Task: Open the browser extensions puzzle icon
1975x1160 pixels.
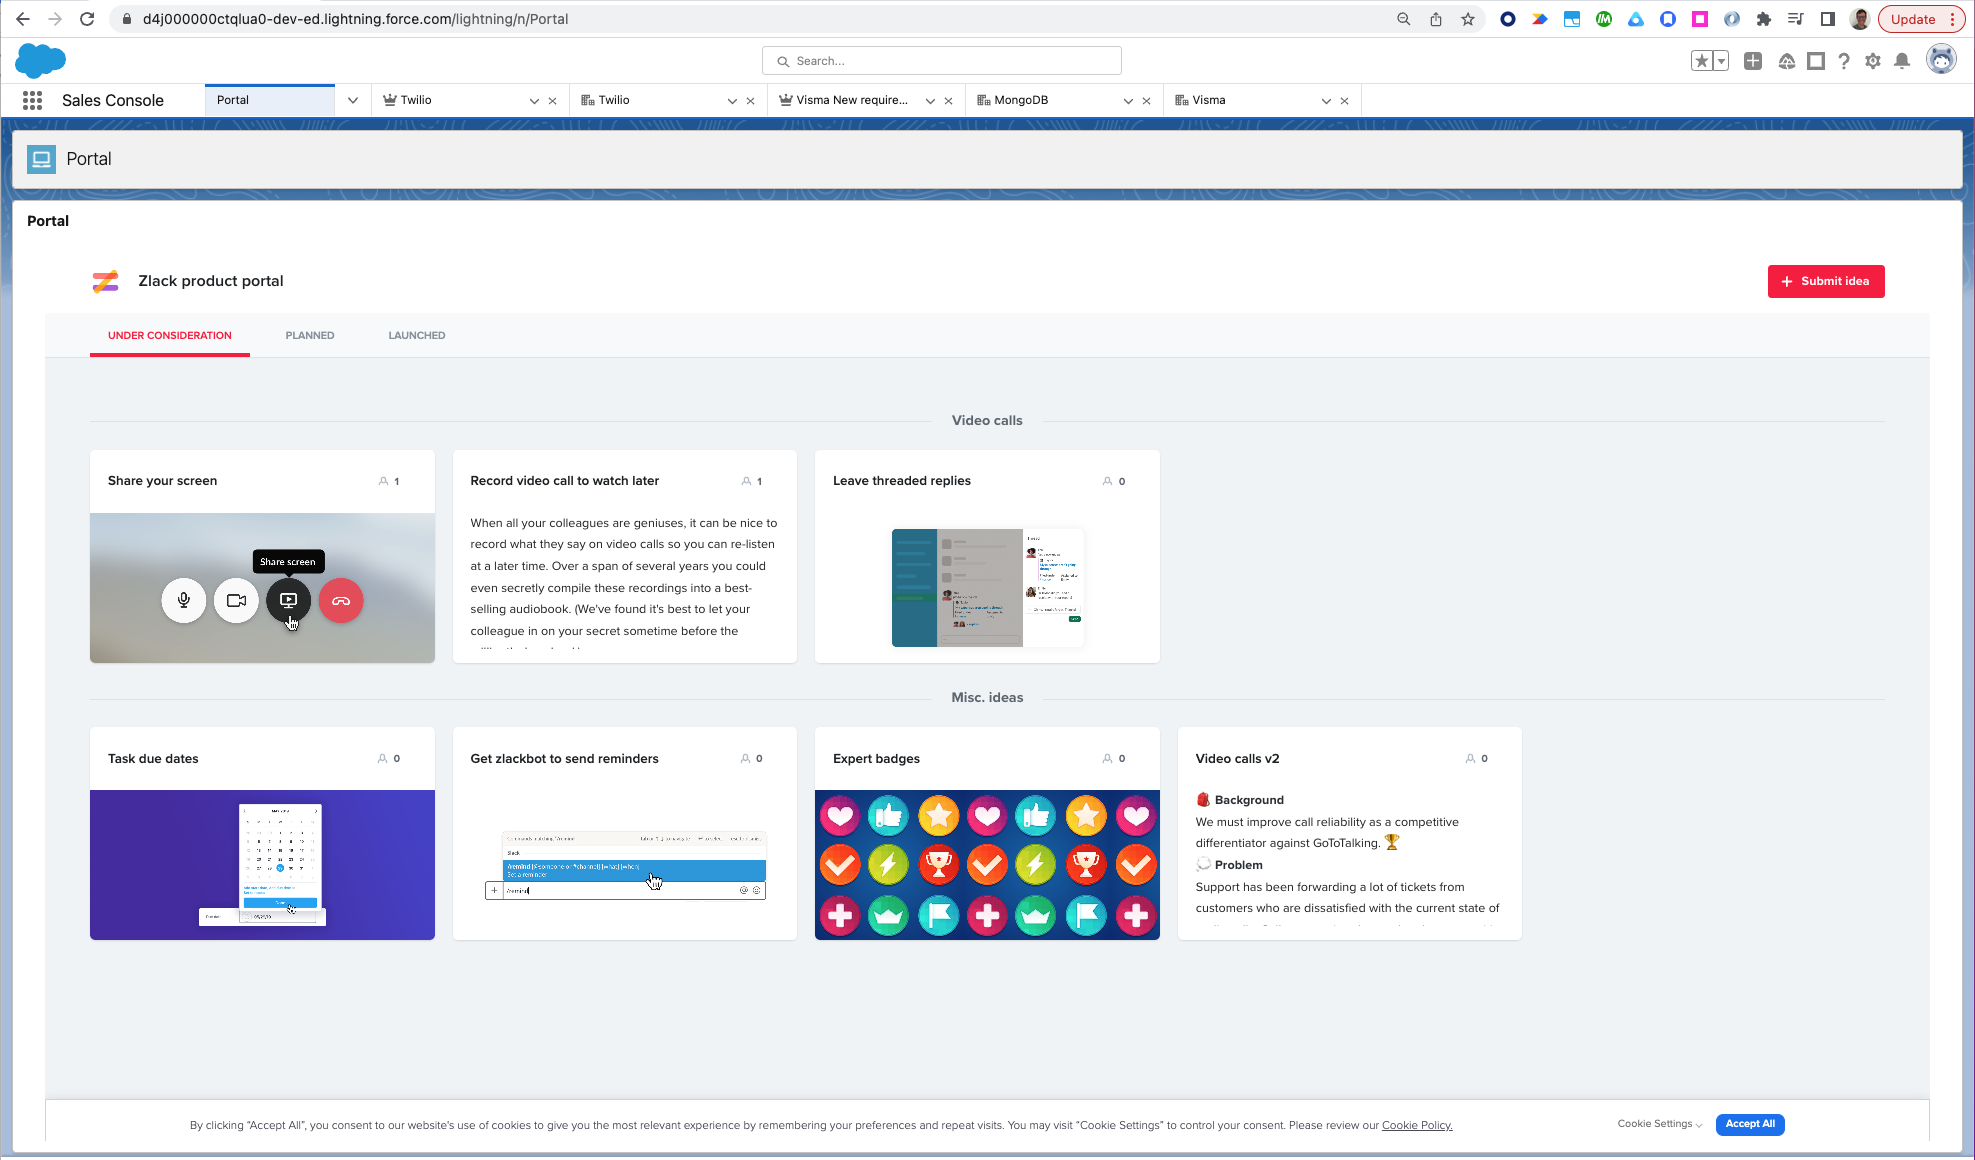Action: [1763, 19]
